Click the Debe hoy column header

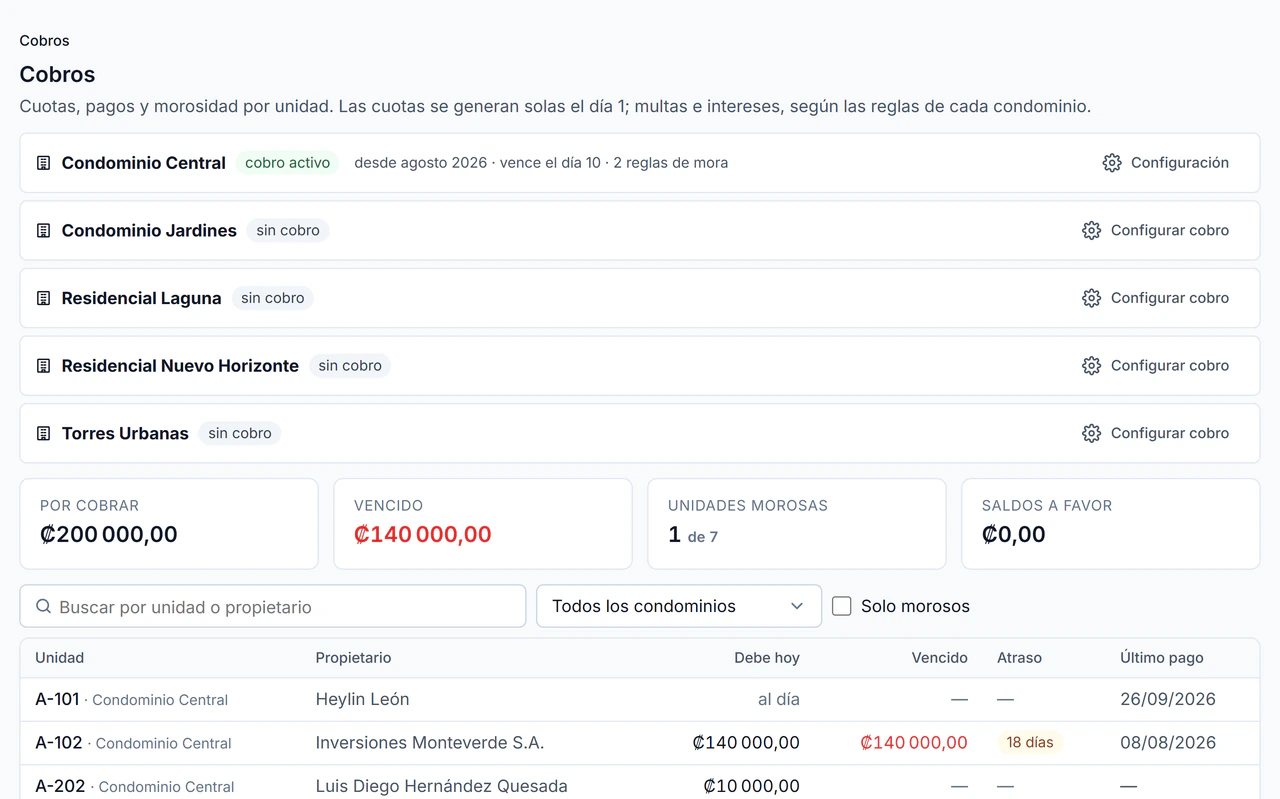pos(767,658)
